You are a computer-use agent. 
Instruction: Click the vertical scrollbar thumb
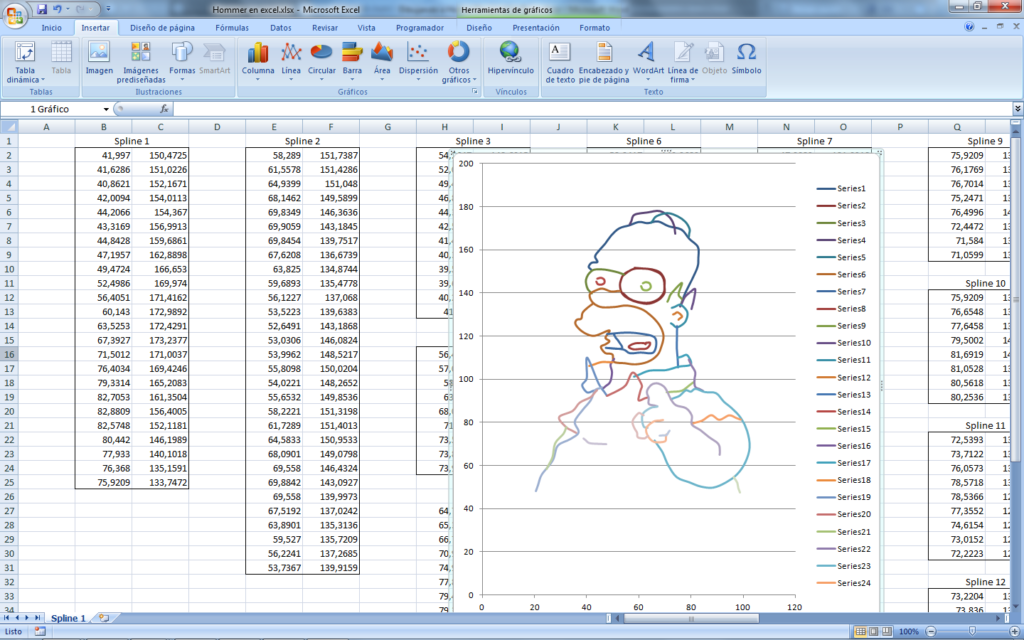point(1016,297)
